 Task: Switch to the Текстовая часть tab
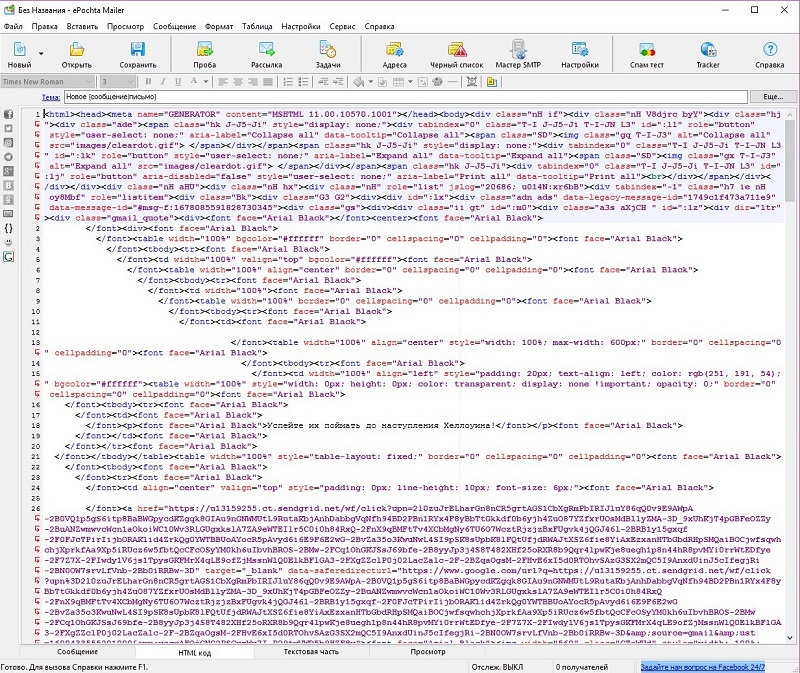coord(311,652)
